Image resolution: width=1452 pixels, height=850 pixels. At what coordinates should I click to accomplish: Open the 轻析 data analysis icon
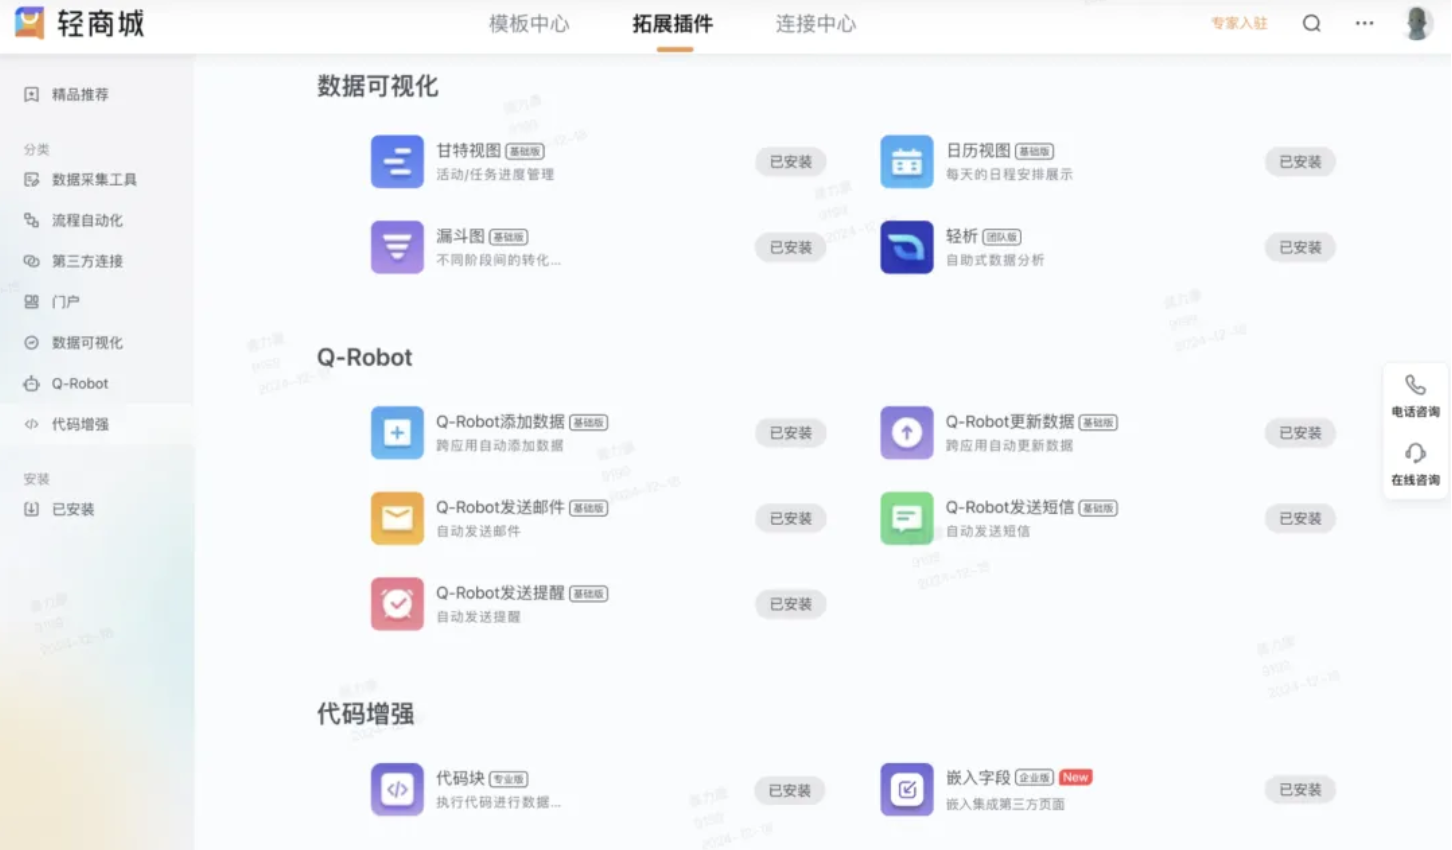[x=907, y=247]
